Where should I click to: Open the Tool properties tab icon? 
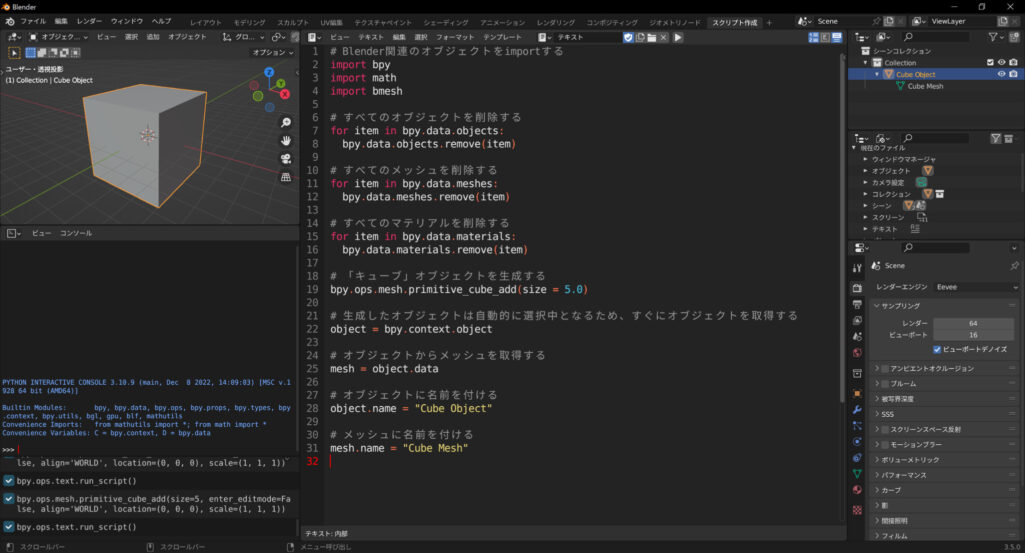(x=857, y=268)
